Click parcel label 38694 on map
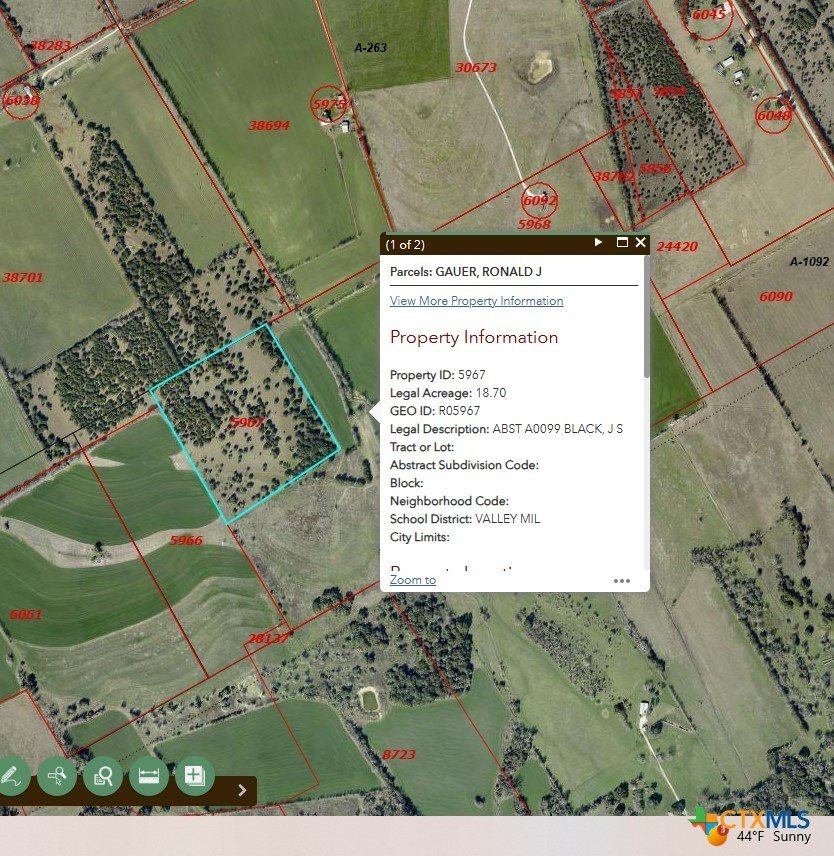The image size is (834, 856). (269, 125)
